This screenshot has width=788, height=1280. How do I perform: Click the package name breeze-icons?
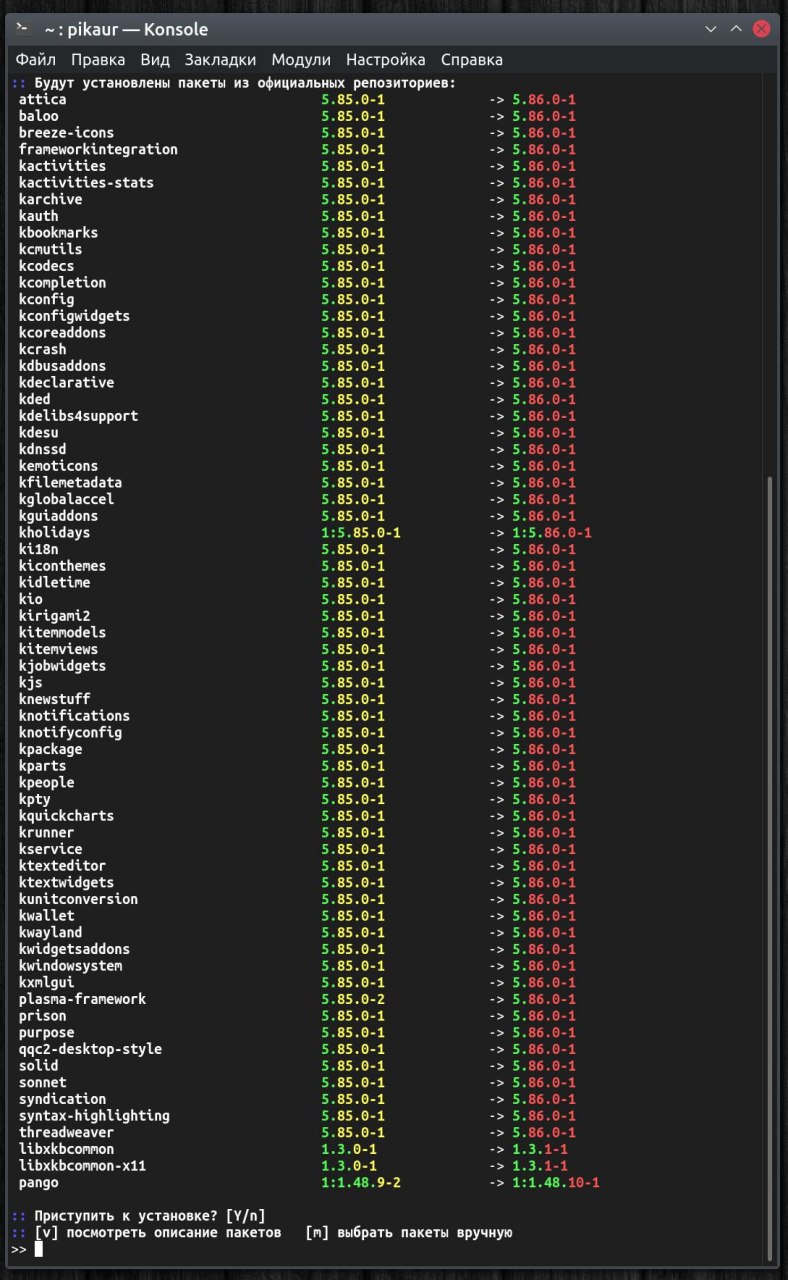[66, 133]
